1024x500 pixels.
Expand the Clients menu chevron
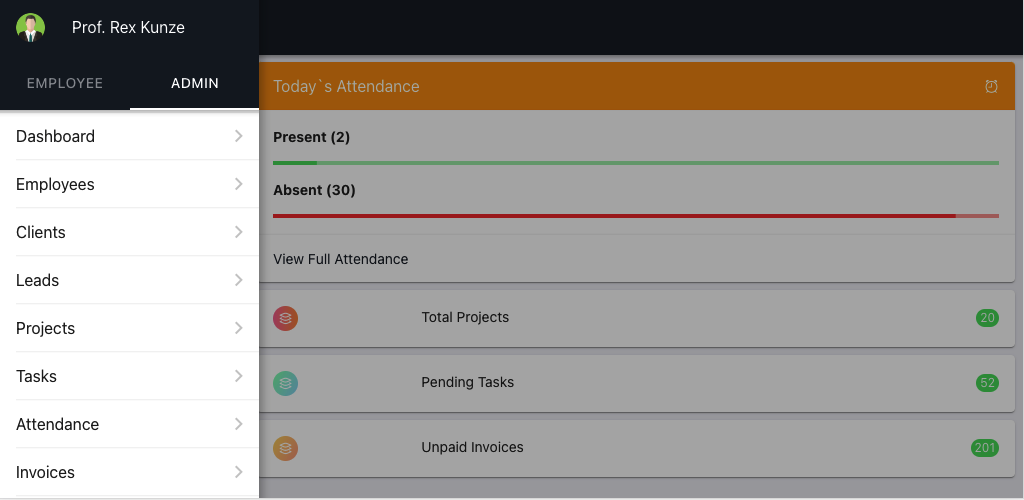238,232
